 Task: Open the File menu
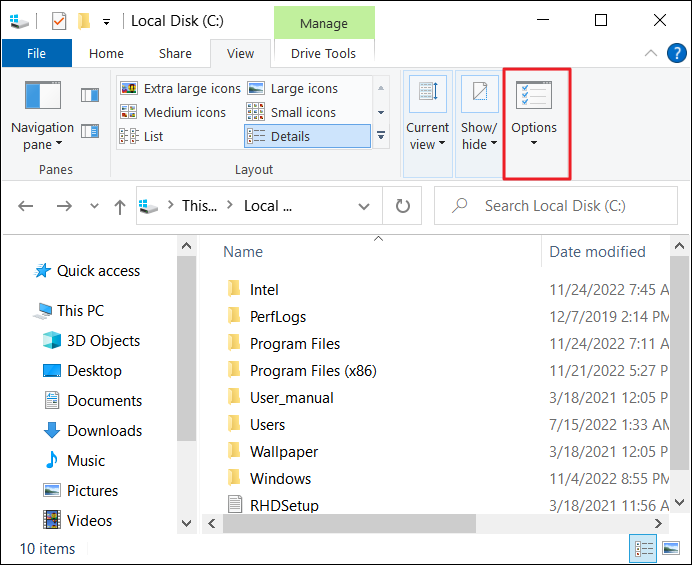click(x=37, y=53)
